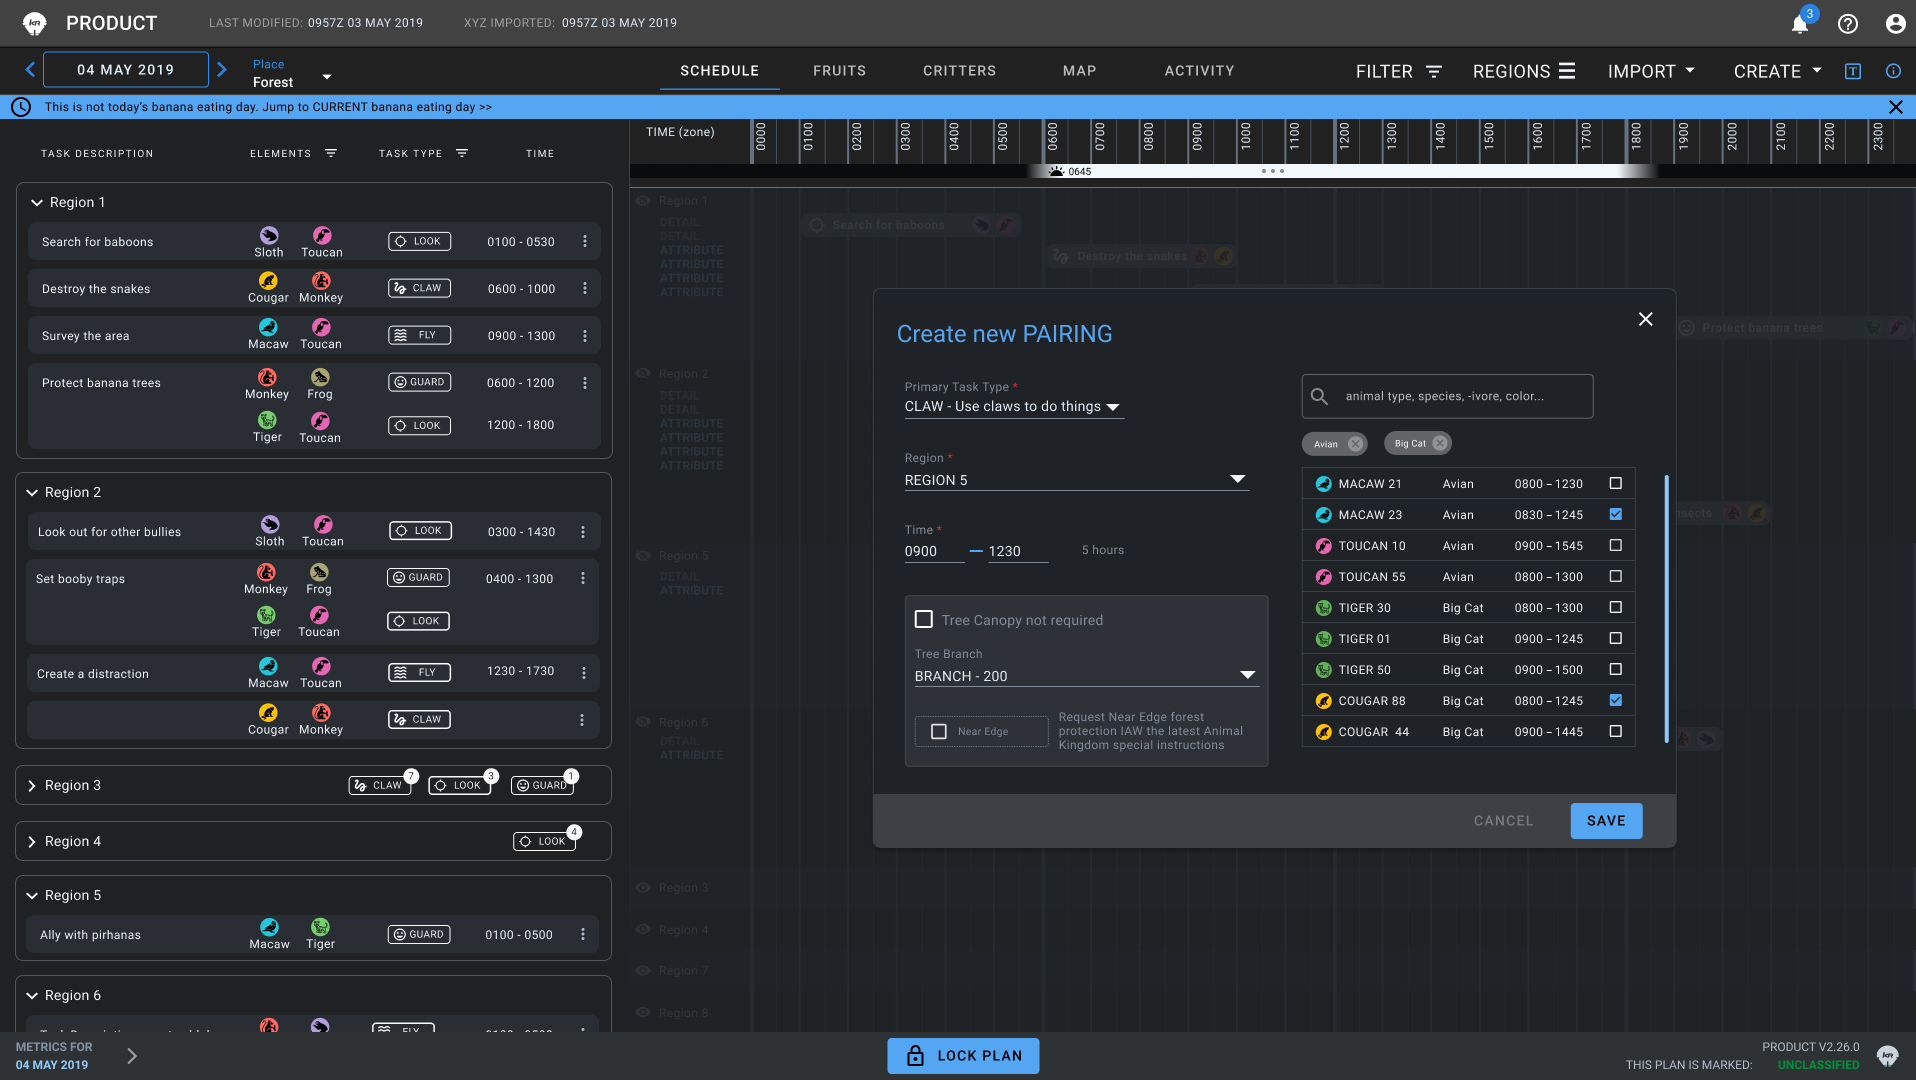
Task: Click the daylight timeline bar handle dots
Action: pos(1272,171)
